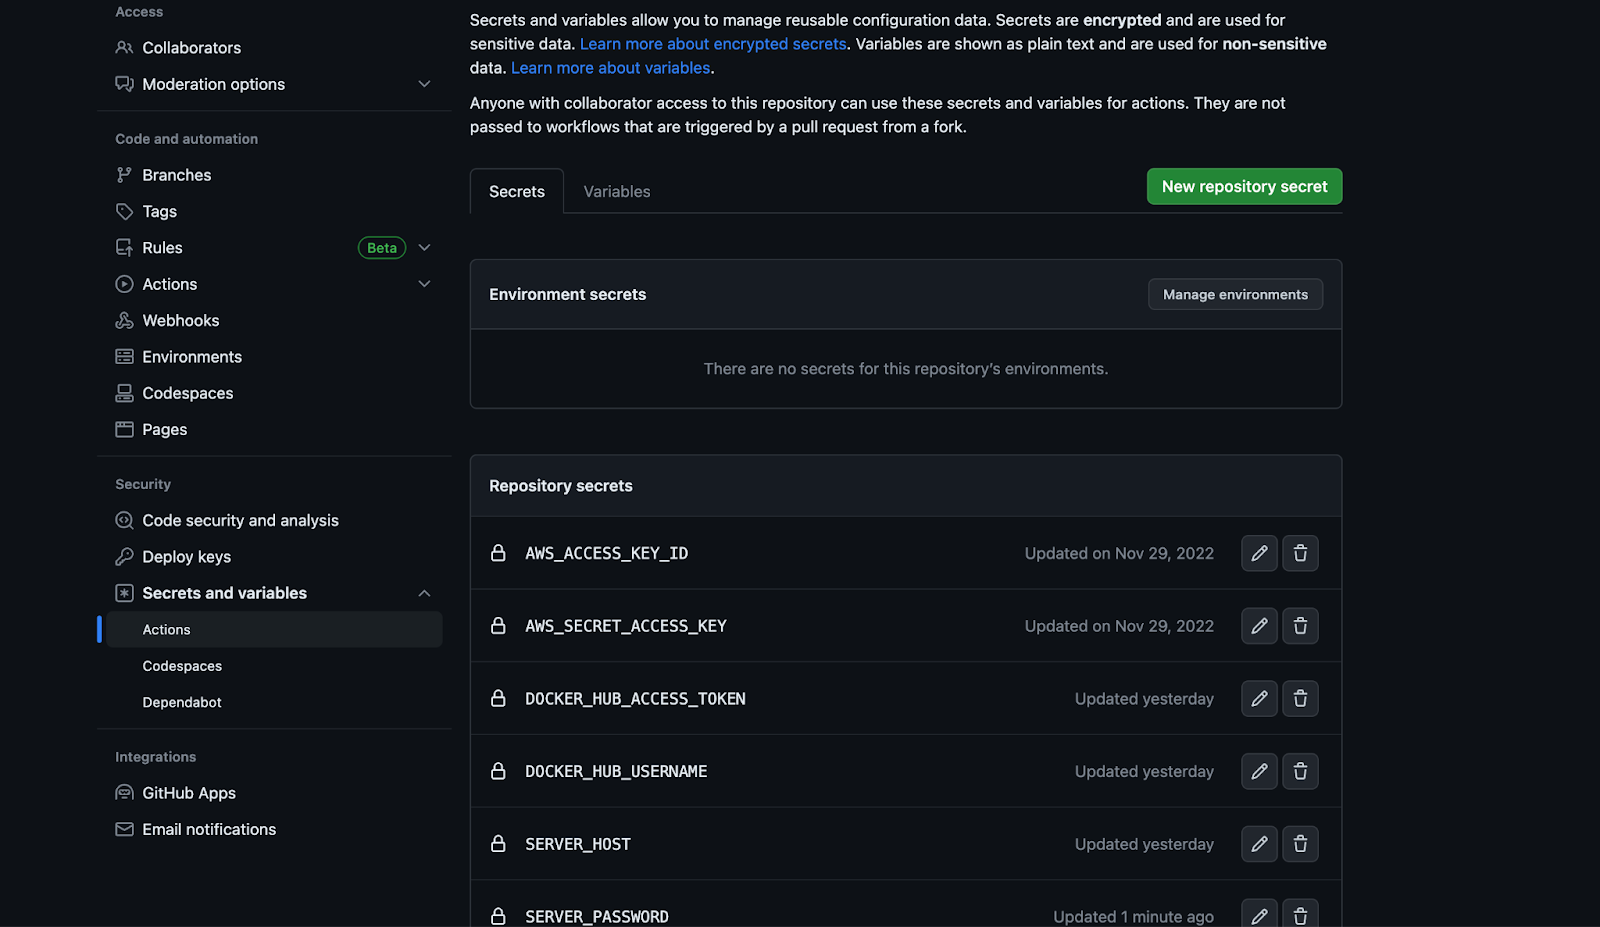Open GitHub Apps settings
Image resolution: width=1600 pixels, height=927 pixels.
pos(189,792)
